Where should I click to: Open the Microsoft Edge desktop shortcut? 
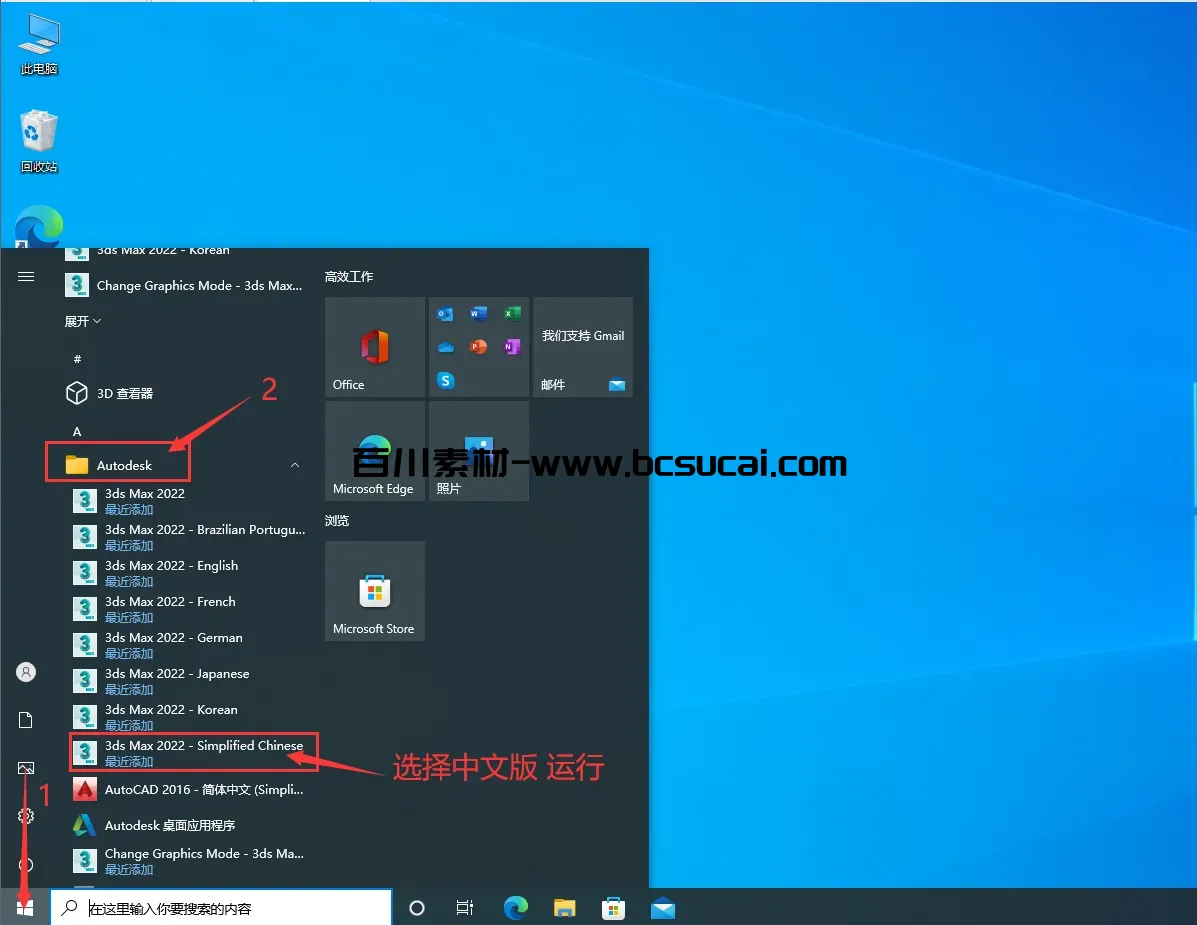(x=39, y=226)
